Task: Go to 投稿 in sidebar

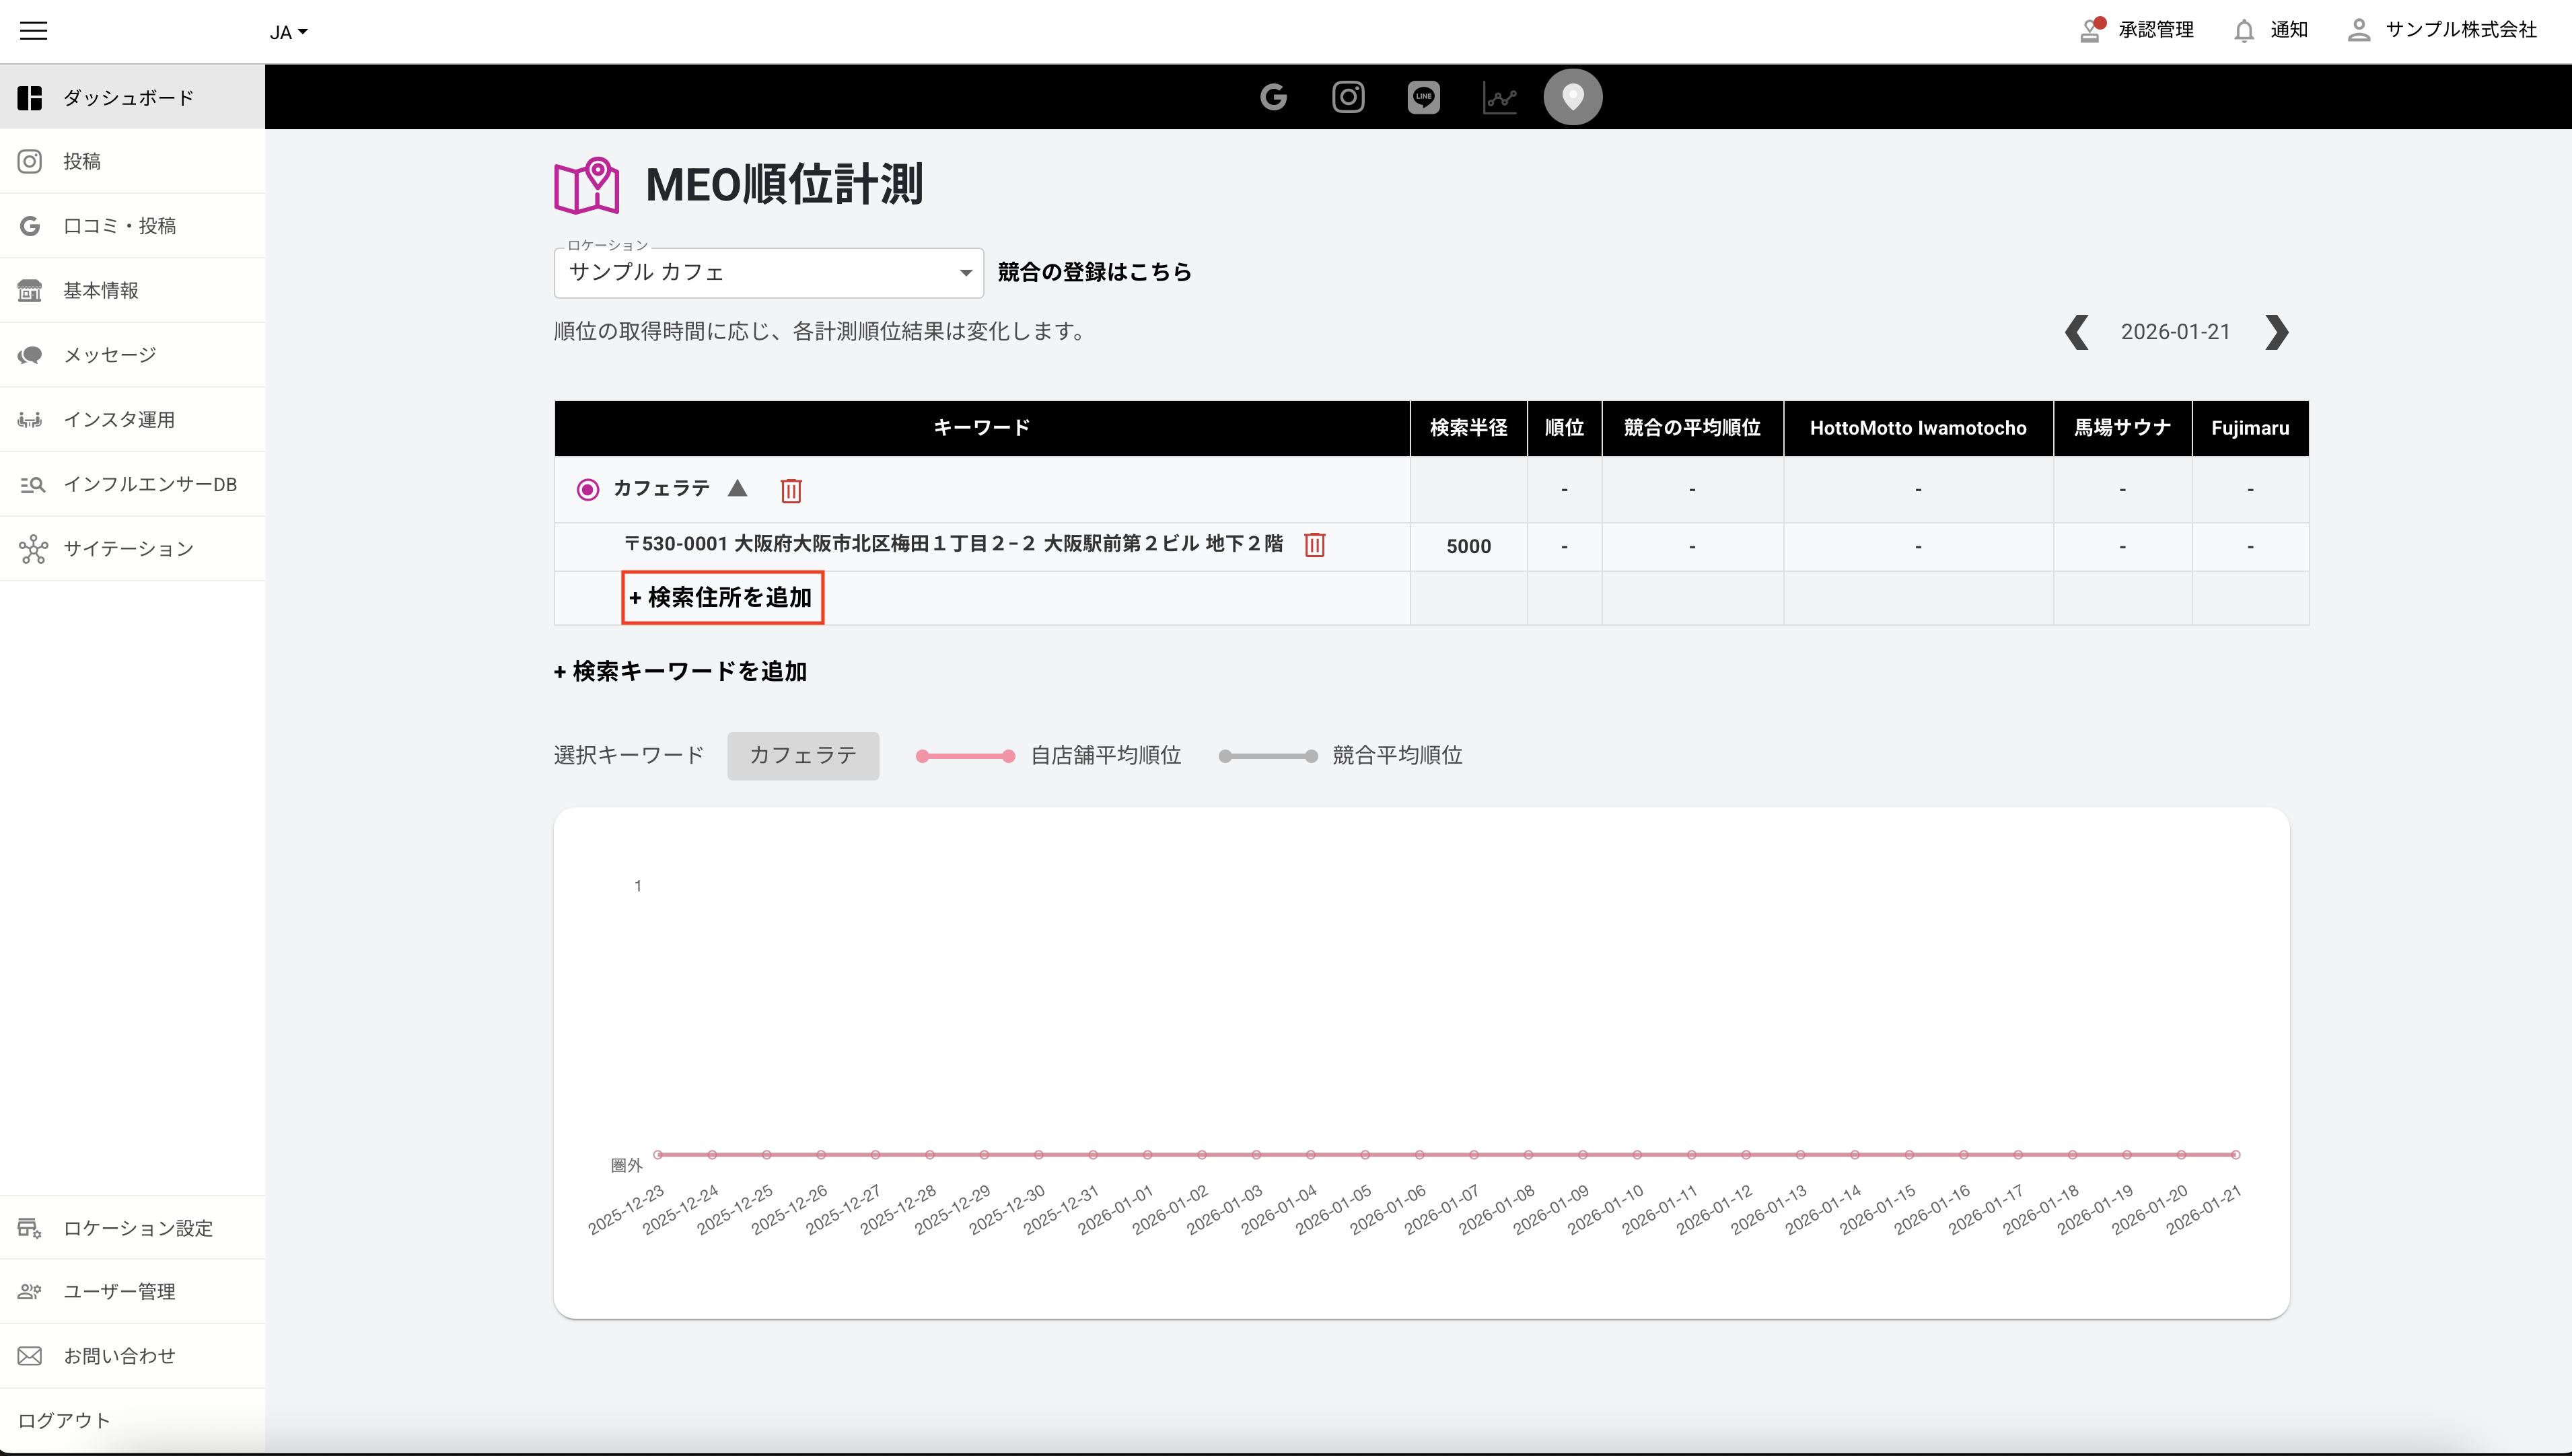Action: click(132, 161)
